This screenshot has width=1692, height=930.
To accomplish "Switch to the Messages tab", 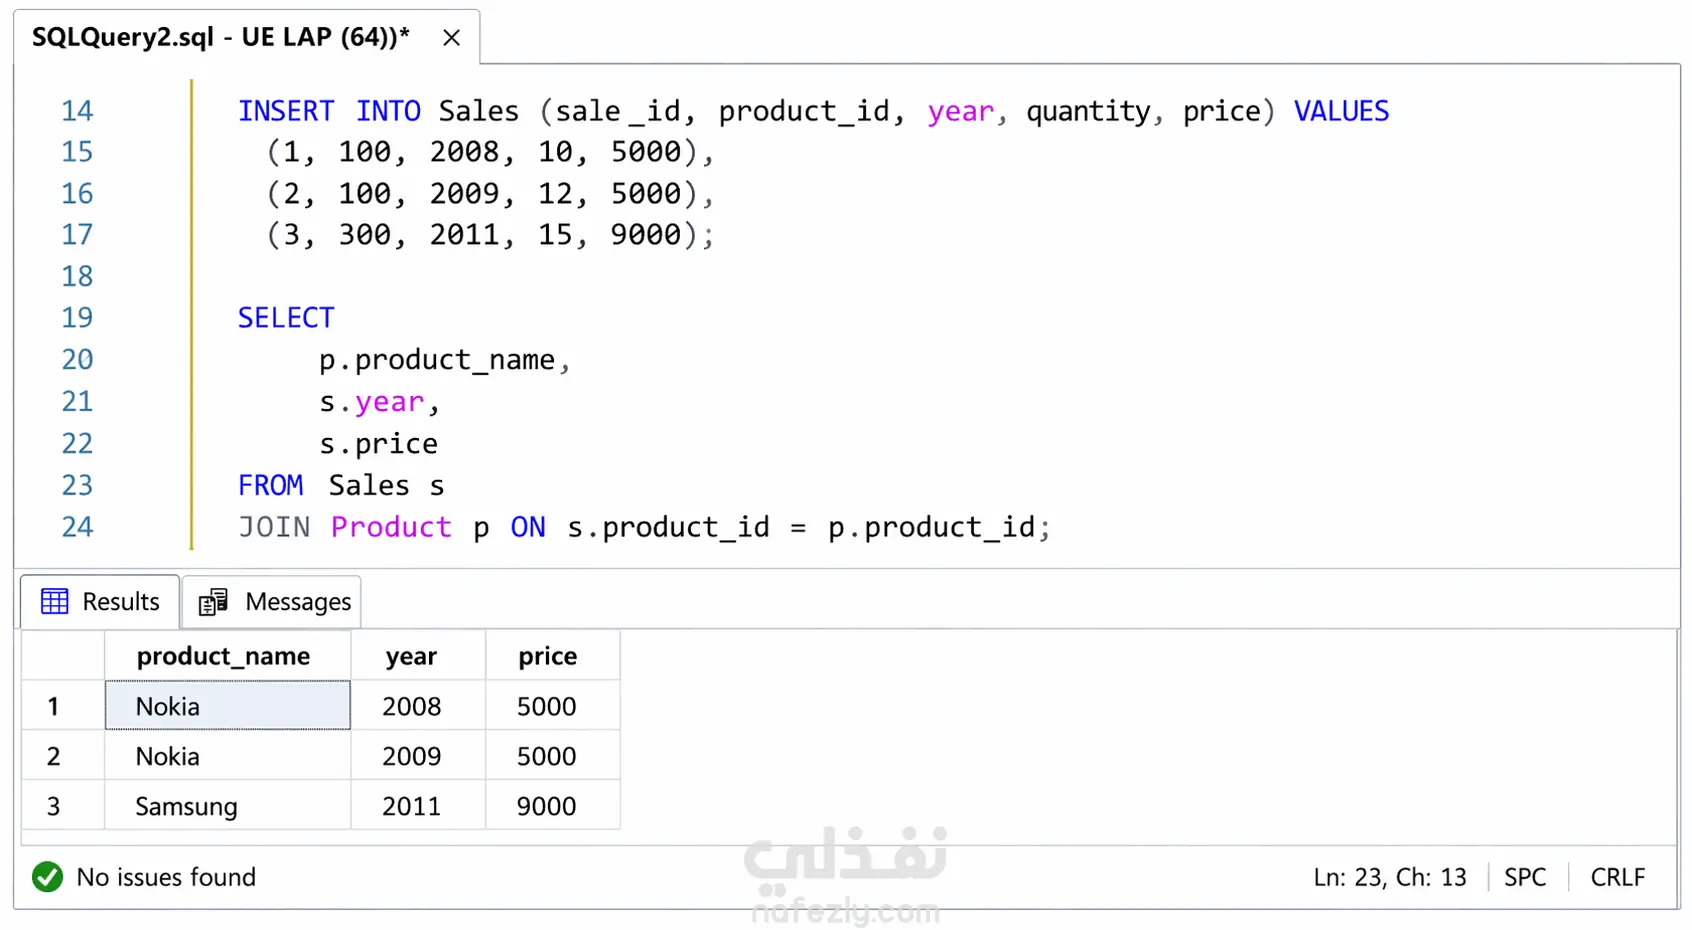I will (x=272, y=602).
